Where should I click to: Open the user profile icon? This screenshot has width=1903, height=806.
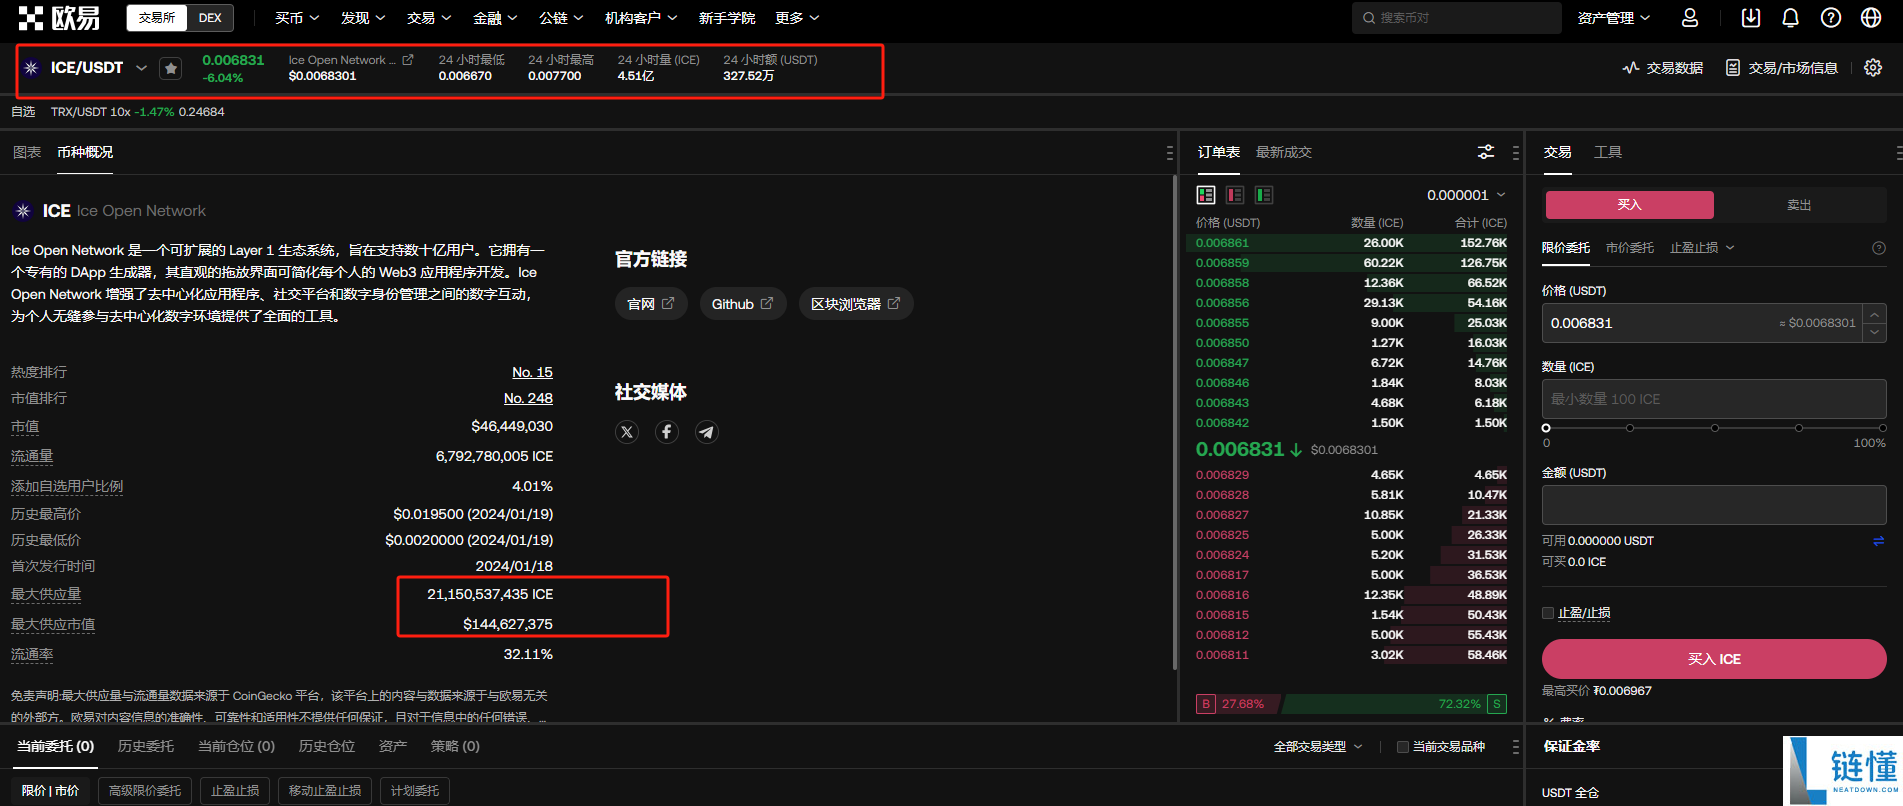tap(1690, 18)
